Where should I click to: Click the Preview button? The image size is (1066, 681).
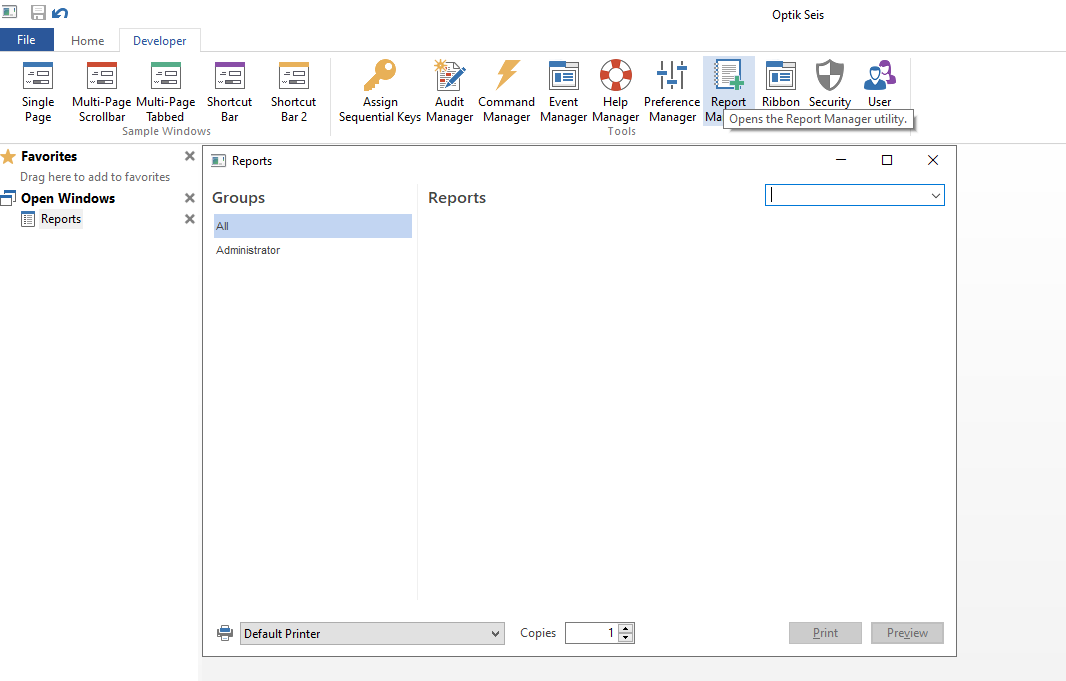tap(907, 633)
